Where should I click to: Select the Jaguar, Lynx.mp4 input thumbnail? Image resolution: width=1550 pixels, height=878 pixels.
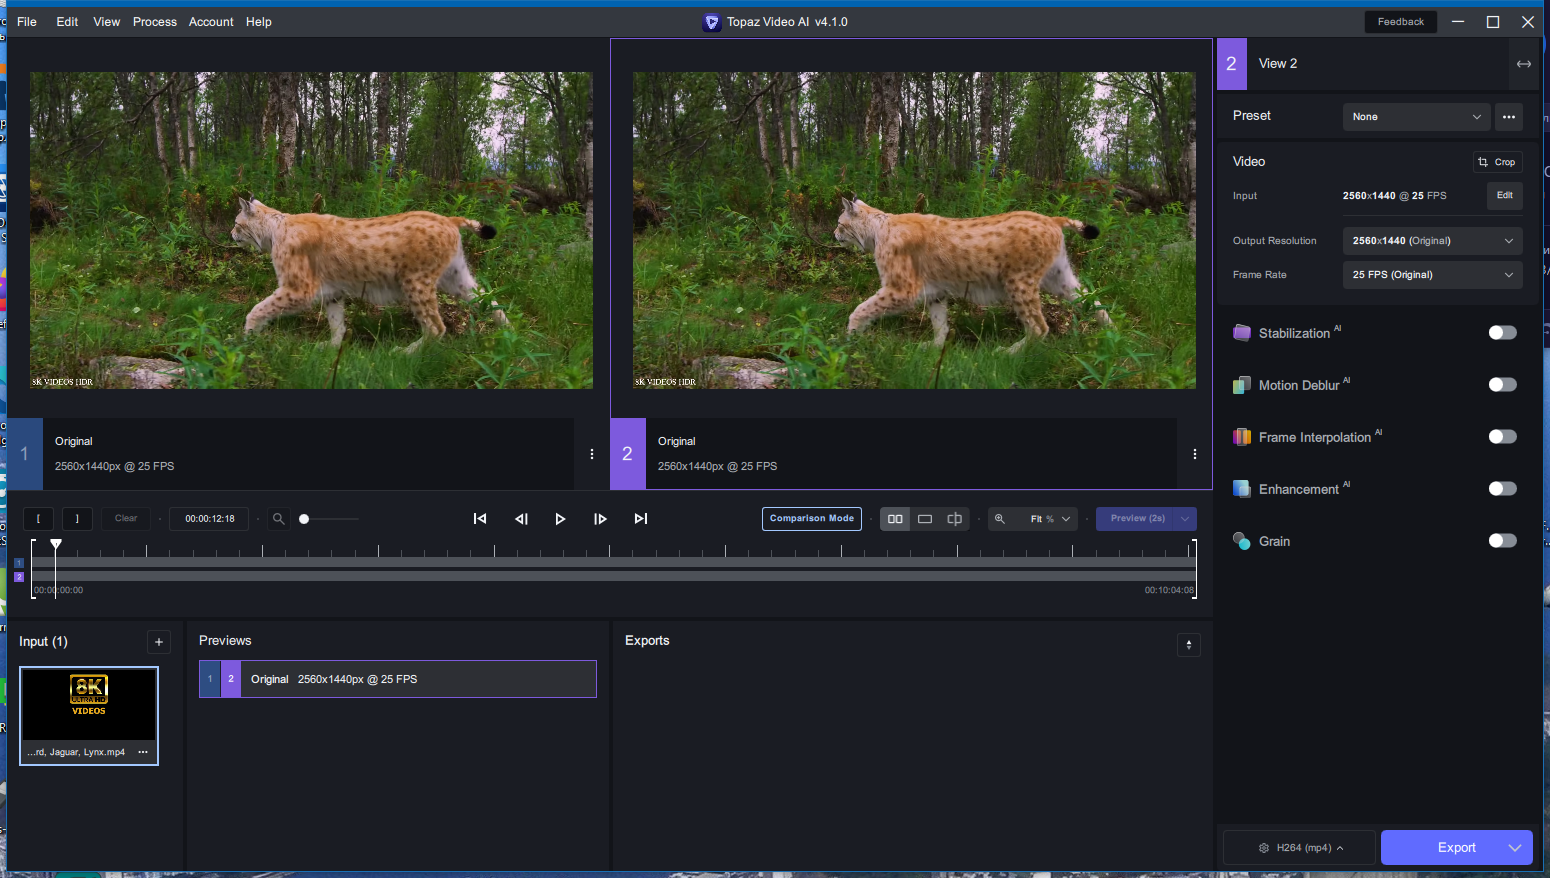click(x=88, y=705)
